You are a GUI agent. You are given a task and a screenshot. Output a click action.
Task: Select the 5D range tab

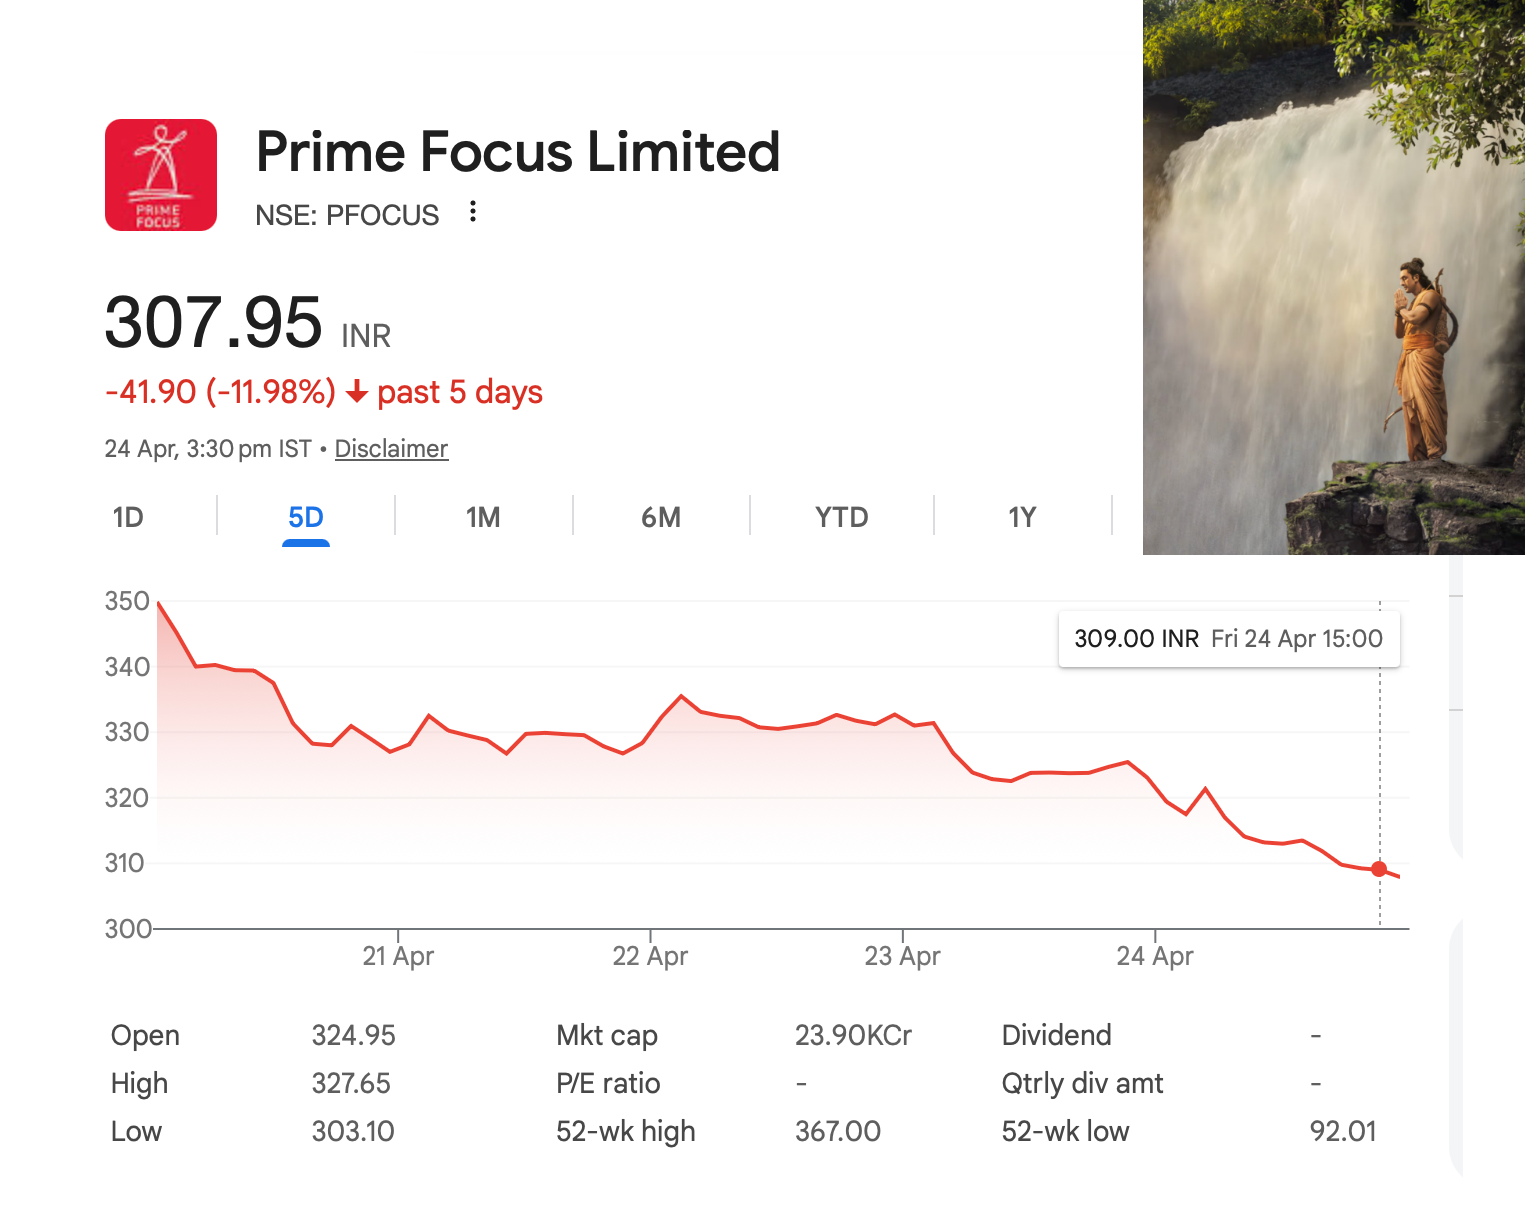[306, 517]
